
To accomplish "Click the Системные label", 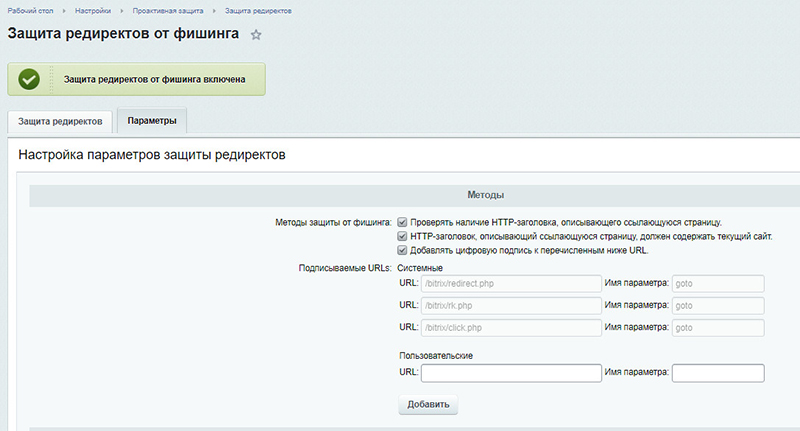I will tap(420, 268).
